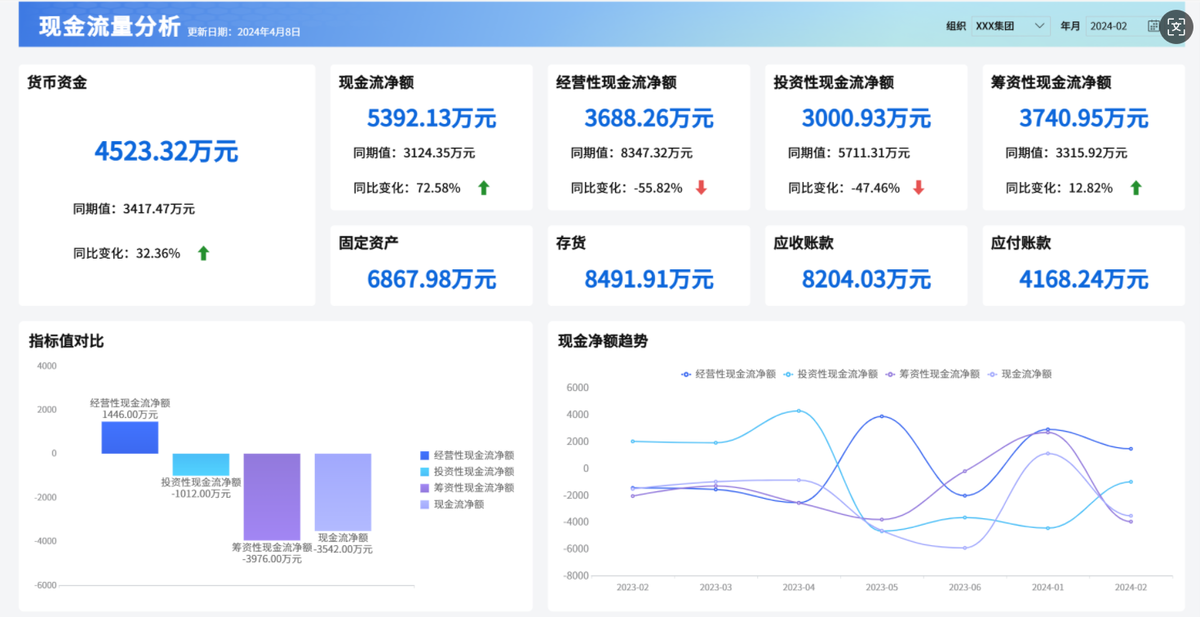The height and width of the screenshot is (617, 1200).
Task: Toggle 现金流净额 in bar chart legend
Action: [x=452, y=504]
